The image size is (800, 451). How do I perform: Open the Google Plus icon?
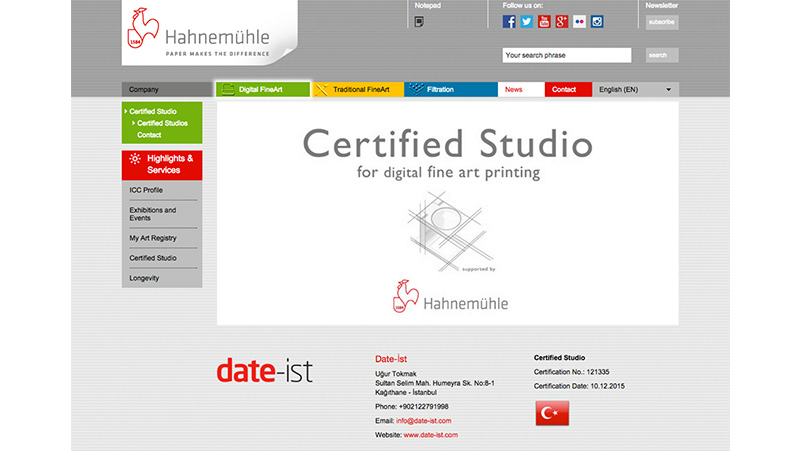click(562, 21)
